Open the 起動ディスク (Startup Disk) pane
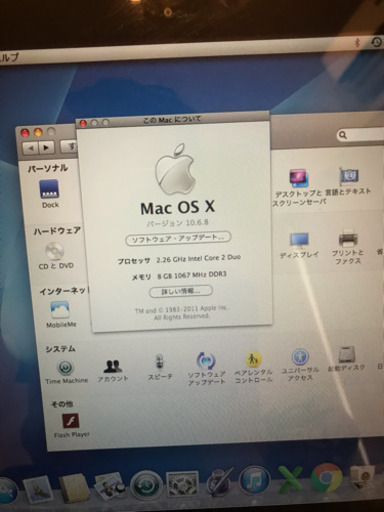384x512 pixels. coord(346,359)
